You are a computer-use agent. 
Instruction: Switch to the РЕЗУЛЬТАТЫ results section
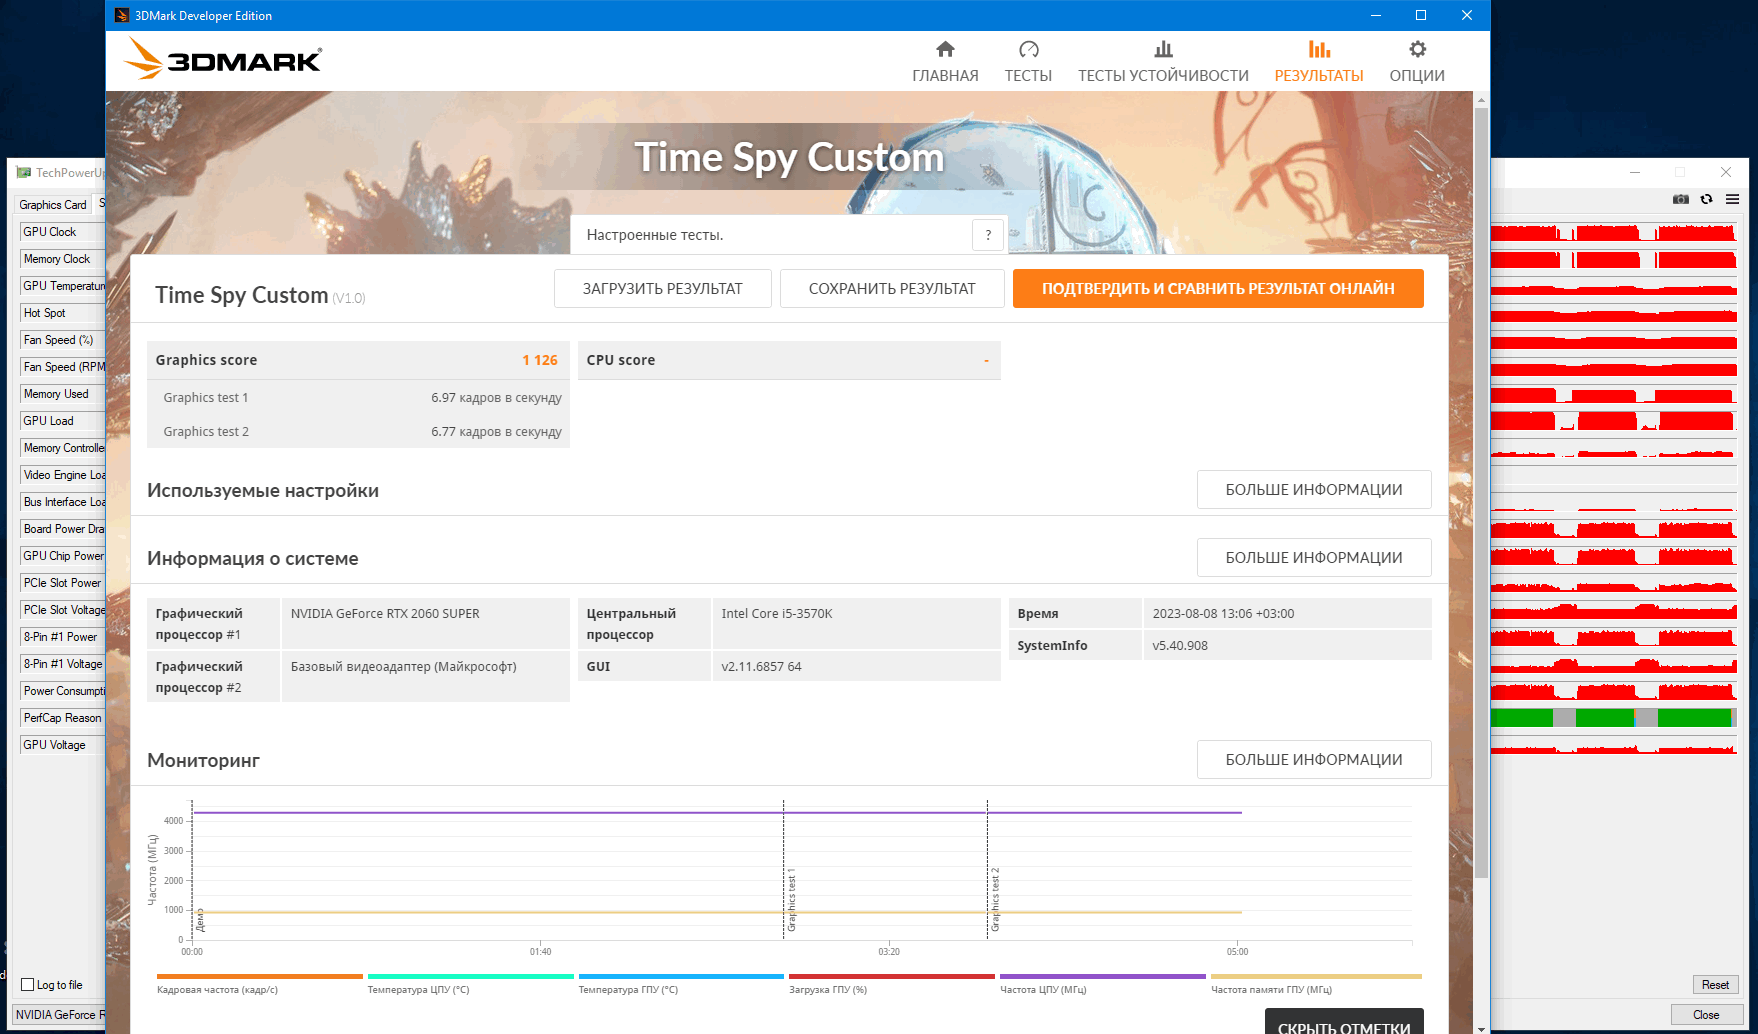[x=1319, y=62]
